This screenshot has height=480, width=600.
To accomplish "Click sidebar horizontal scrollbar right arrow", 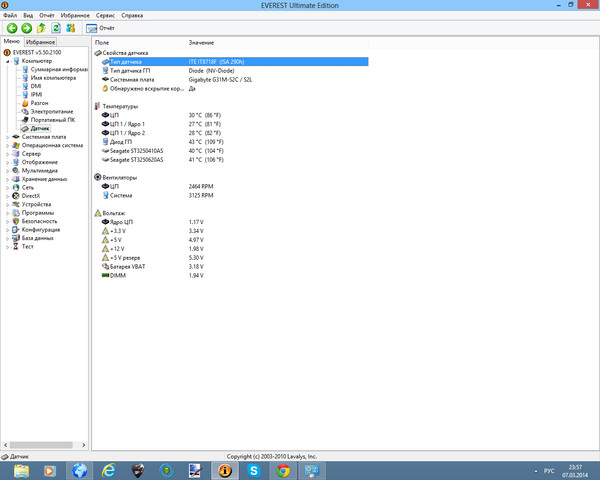I will click(84, 445).
